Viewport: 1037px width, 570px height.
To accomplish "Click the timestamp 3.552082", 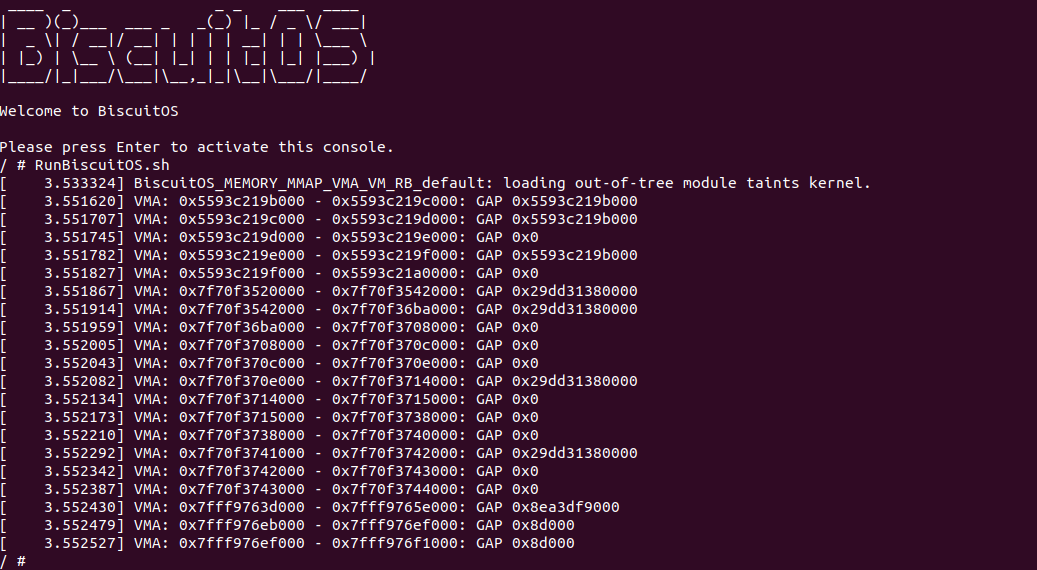I will (85, 381).
